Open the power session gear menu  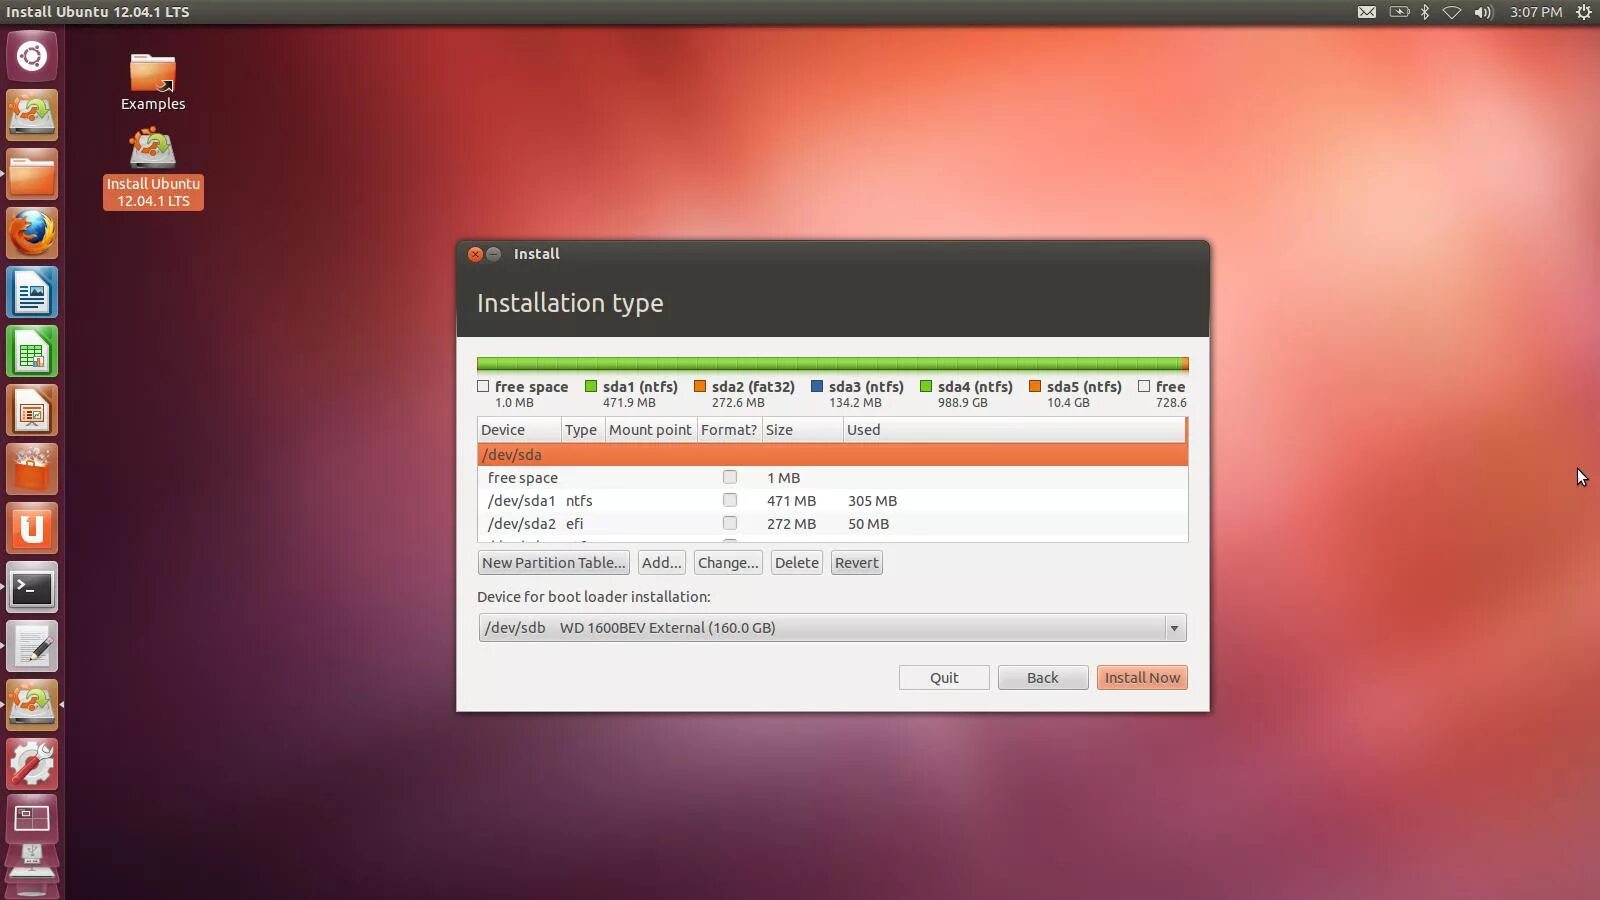1584,12
